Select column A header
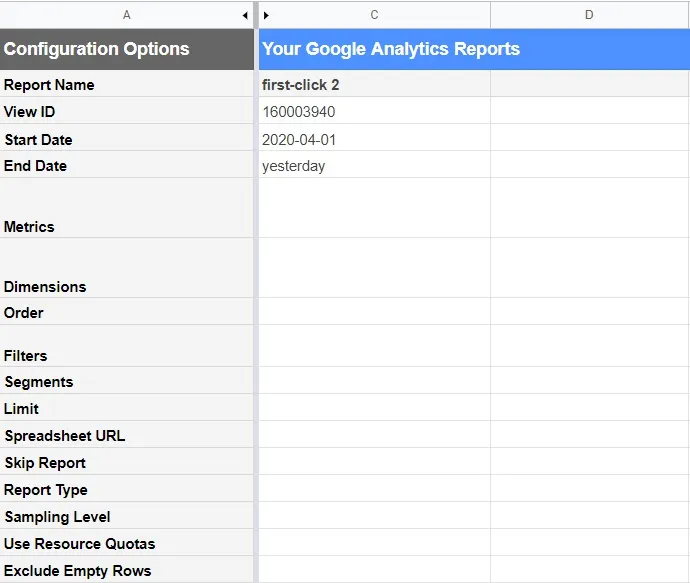The width and height of the screenshot is (690, 583). (x=127, y=15)
